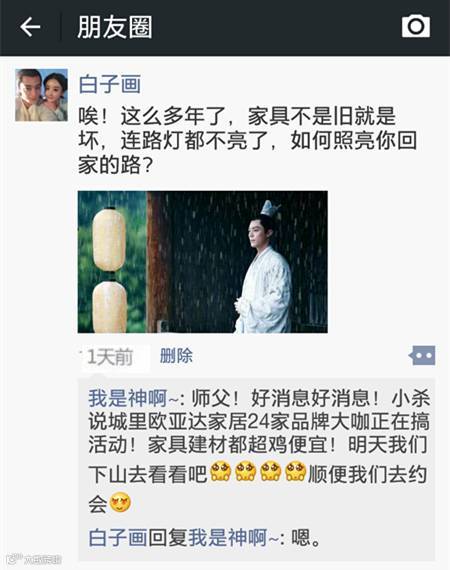Tap the 嗯。 reply comment

(305, 538)
